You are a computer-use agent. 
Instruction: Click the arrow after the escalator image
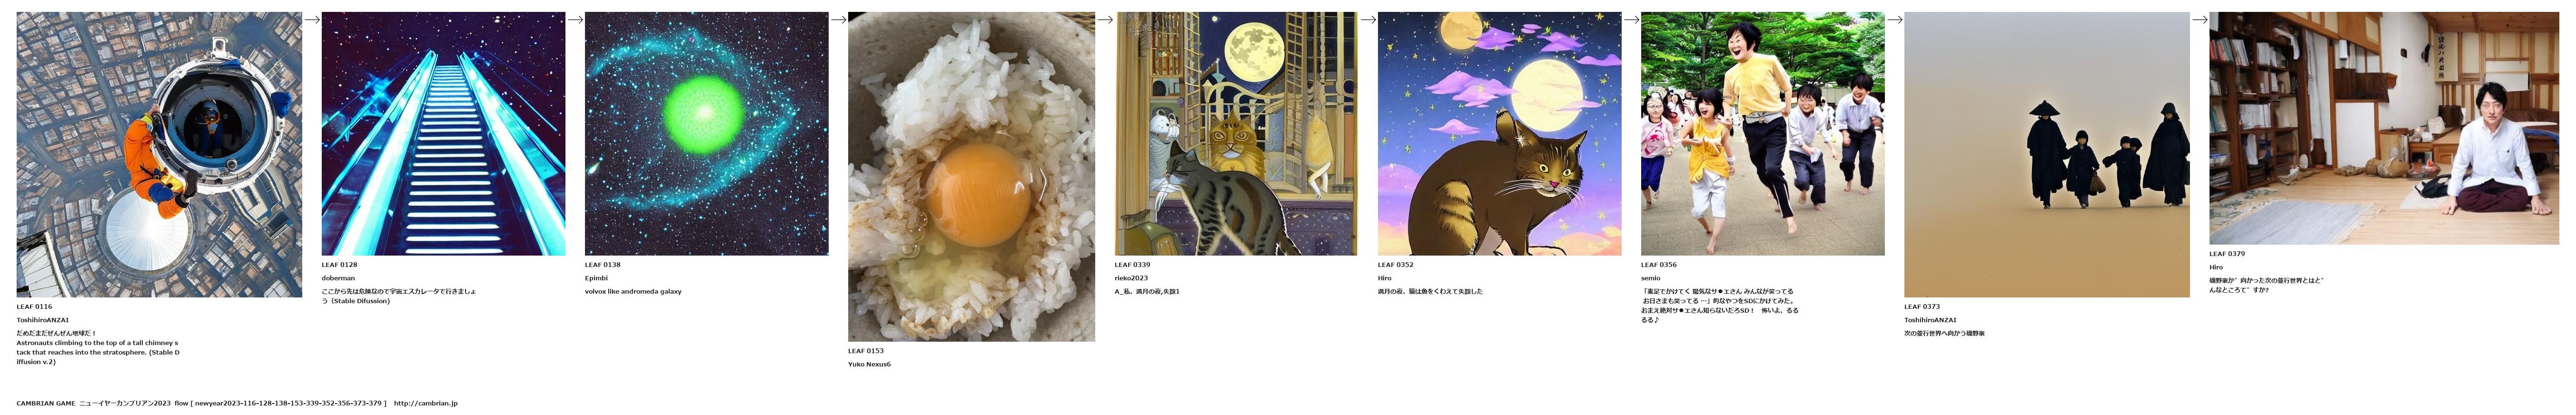[575, 19]
